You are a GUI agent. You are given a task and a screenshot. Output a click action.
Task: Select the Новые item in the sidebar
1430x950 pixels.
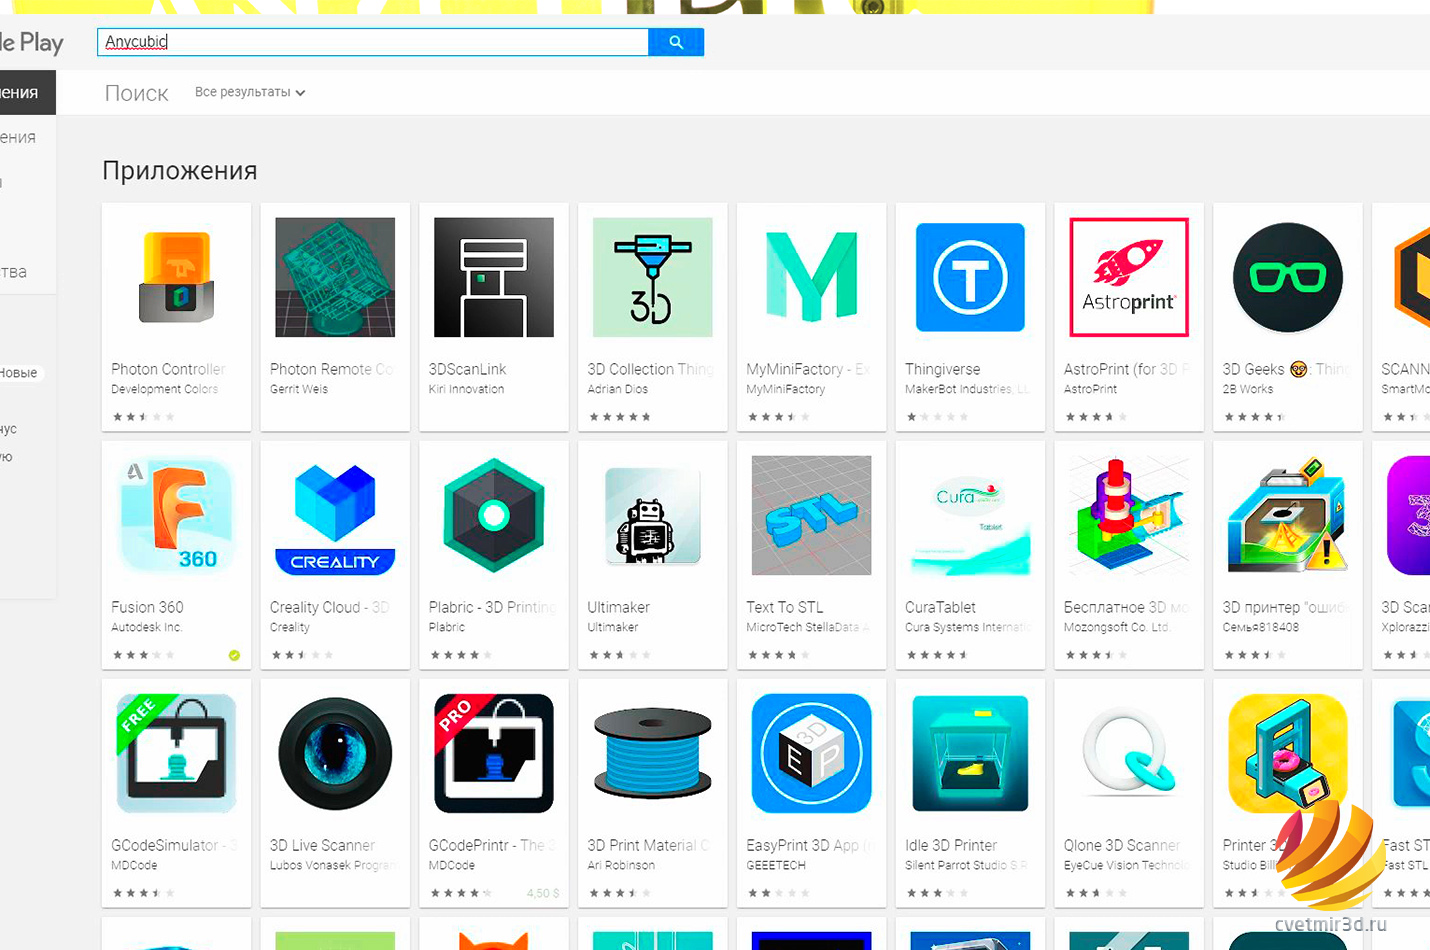click(19, 373)
